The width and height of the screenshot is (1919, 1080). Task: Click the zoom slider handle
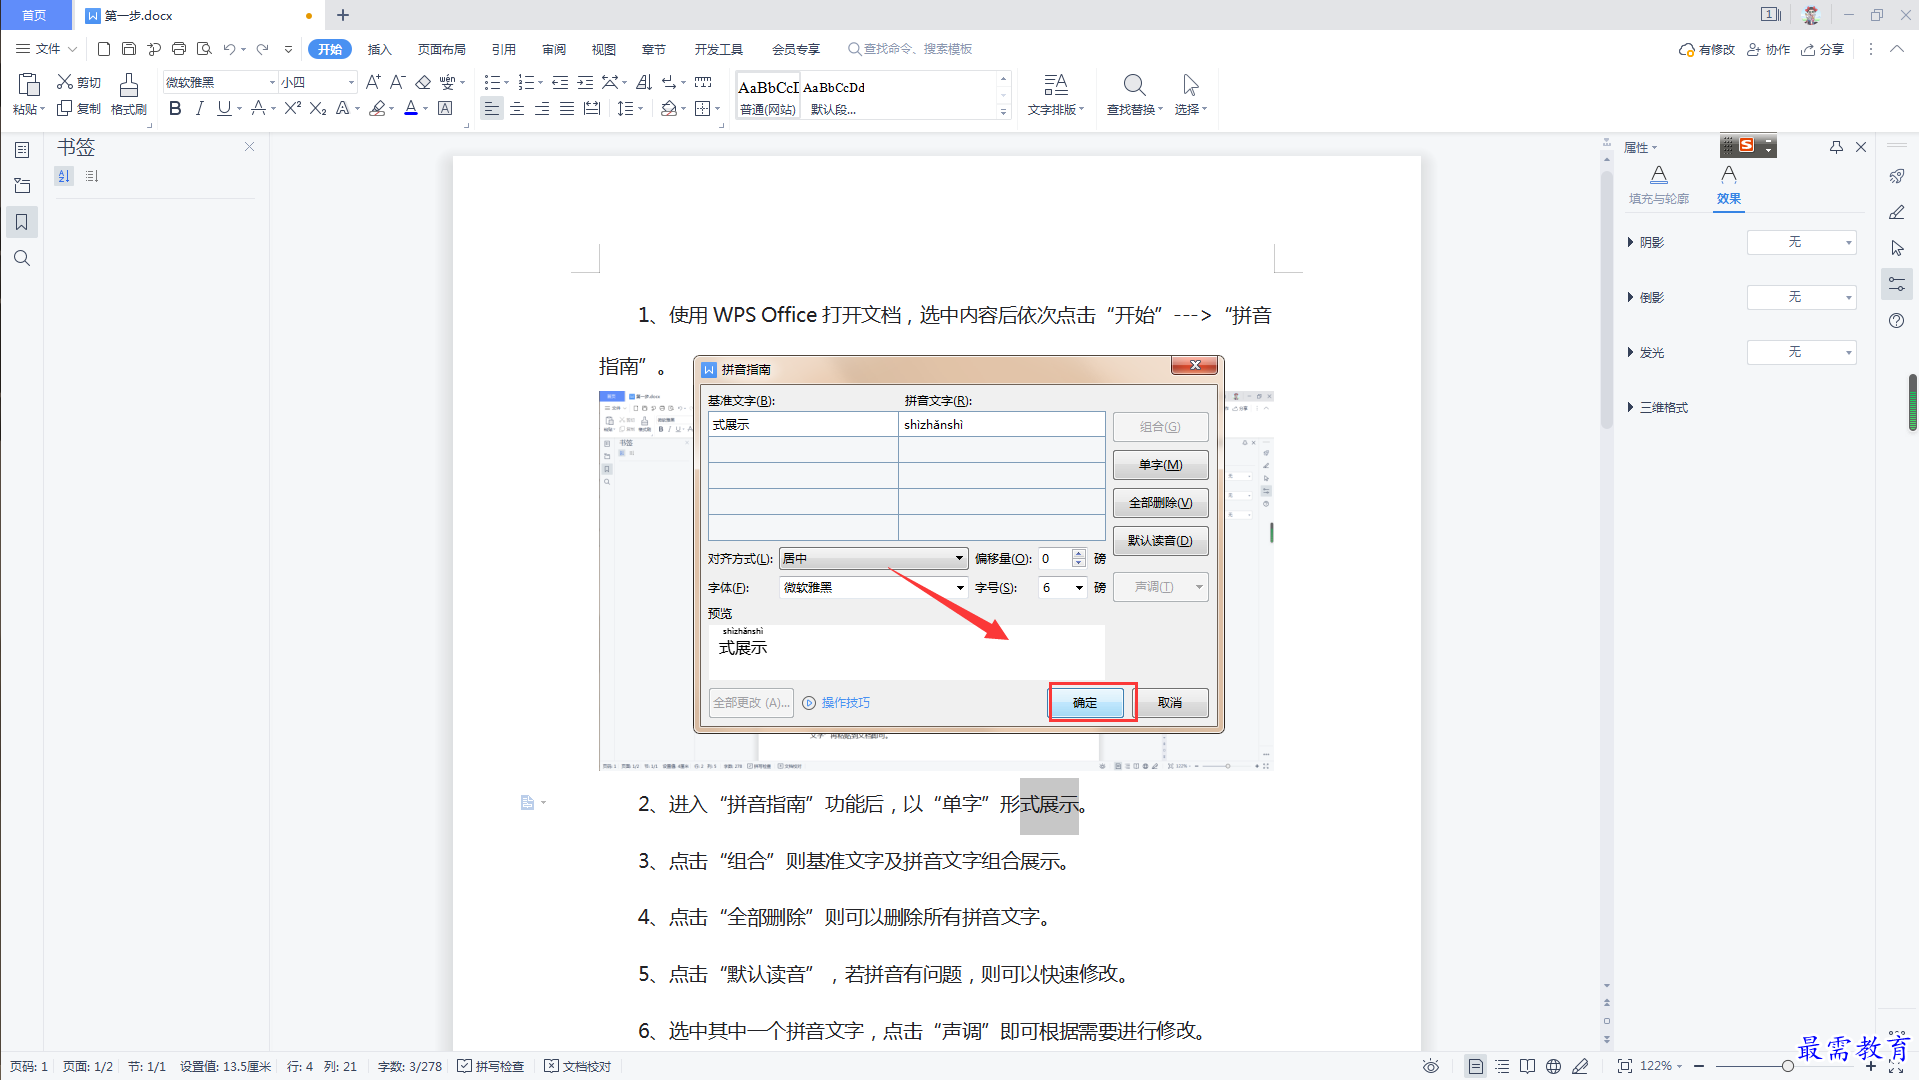pos(1787,1066)
